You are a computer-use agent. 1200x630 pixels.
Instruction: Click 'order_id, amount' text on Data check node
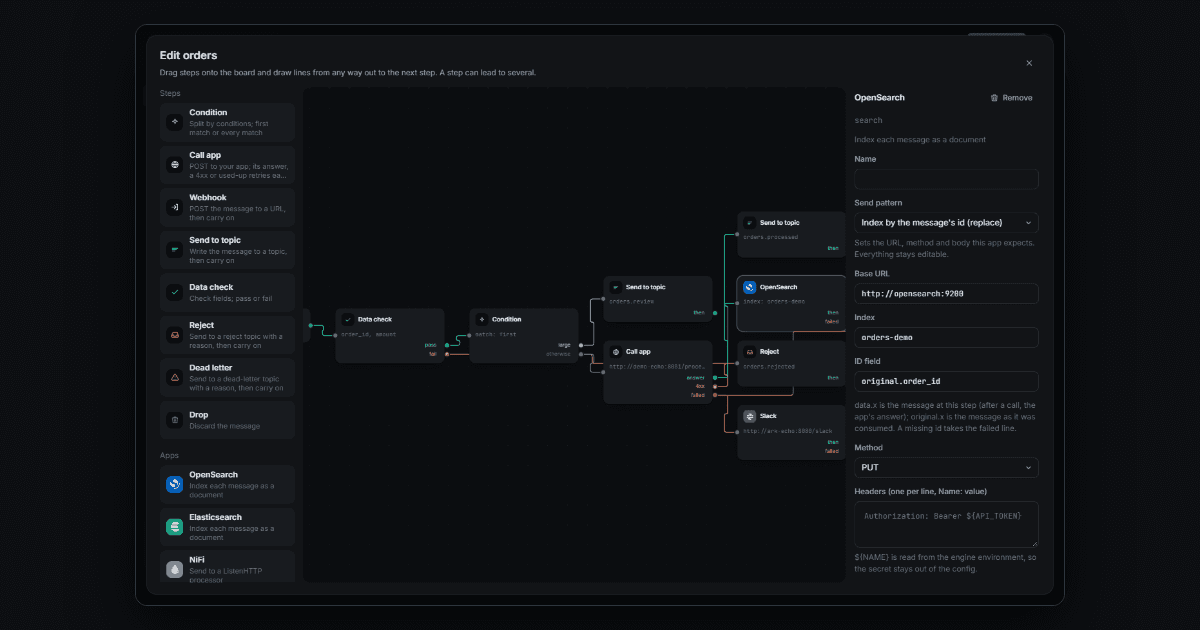tap(368, 334)
